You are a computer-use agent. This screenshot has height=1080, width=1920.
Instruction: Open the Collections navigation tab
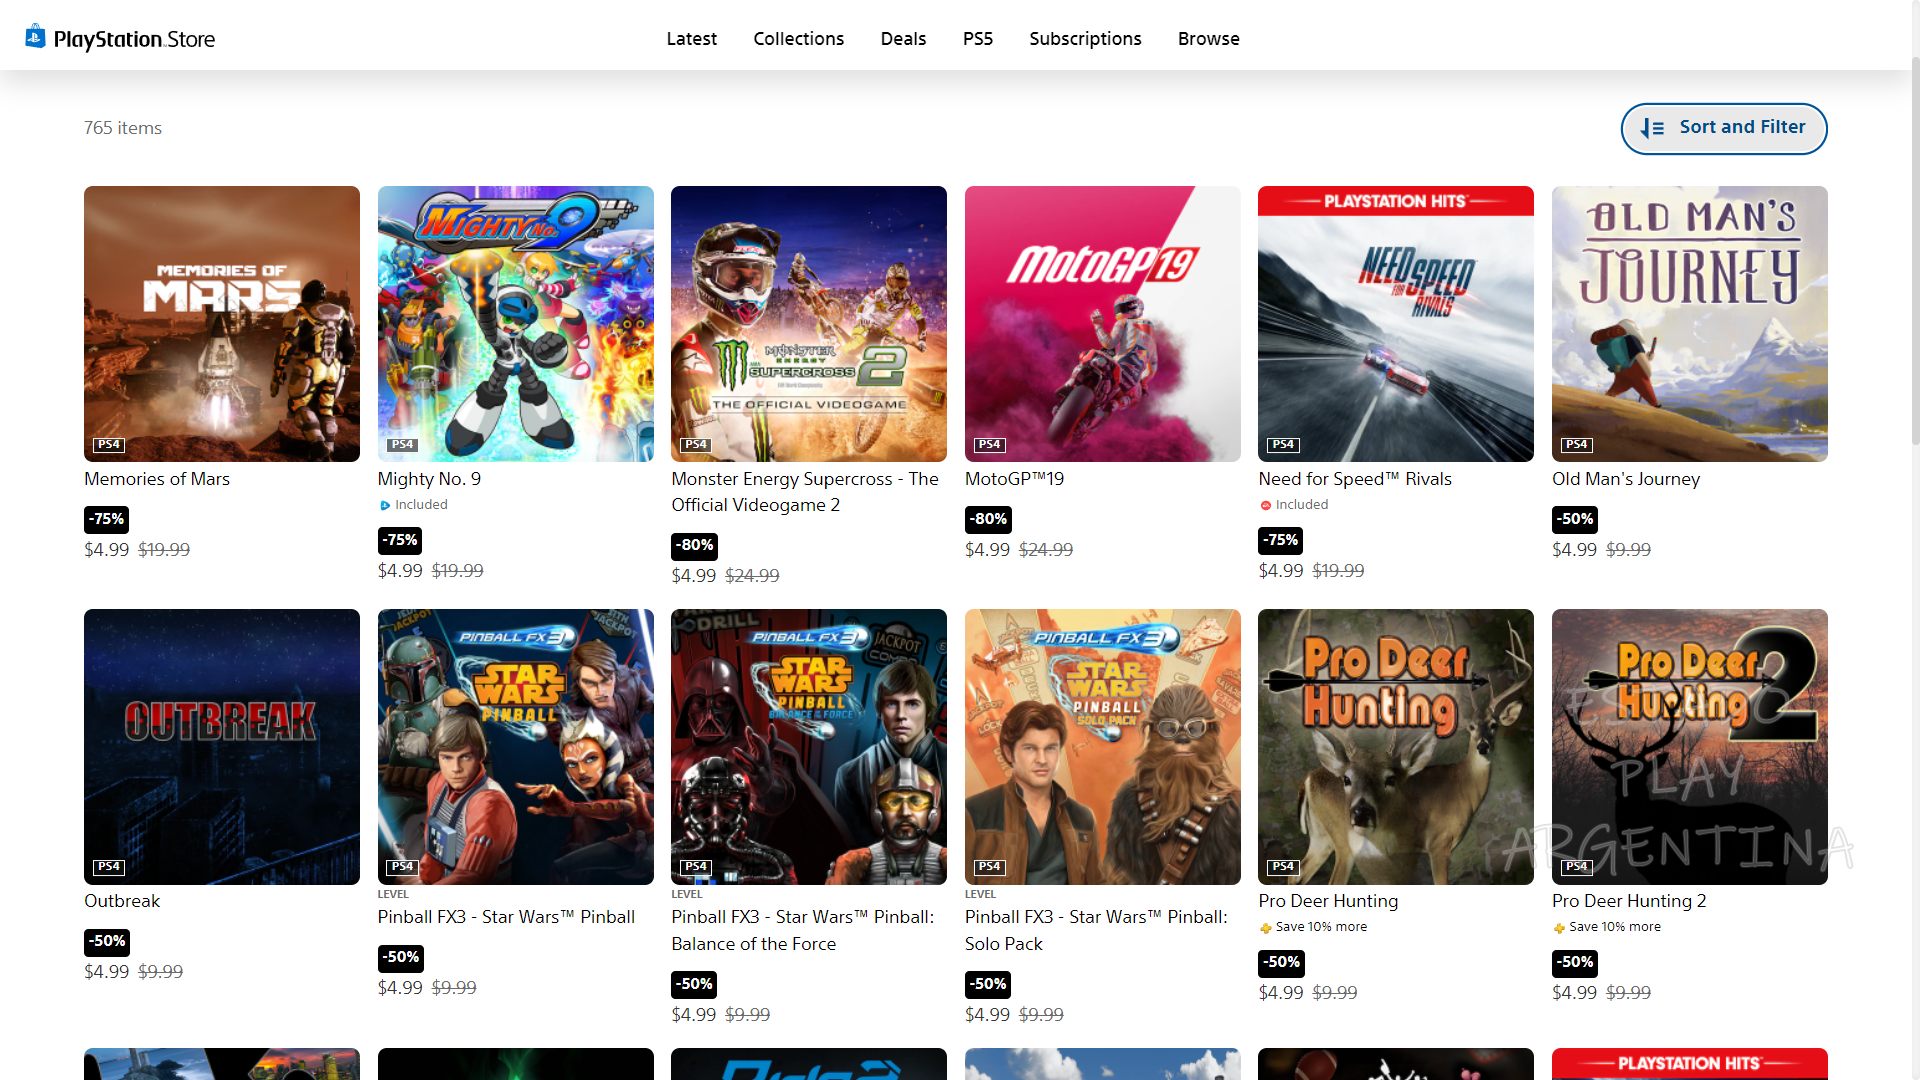coord(798,38)
